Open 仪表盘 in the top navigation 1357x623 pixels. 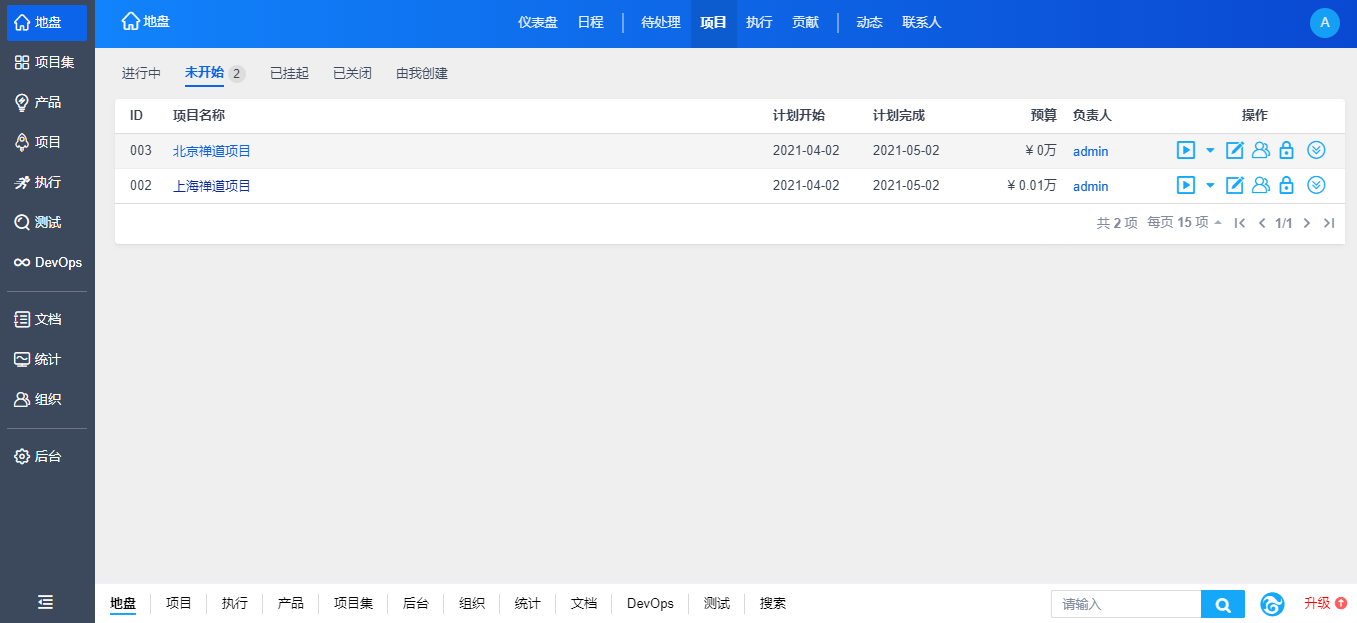(x=538, y=23)
